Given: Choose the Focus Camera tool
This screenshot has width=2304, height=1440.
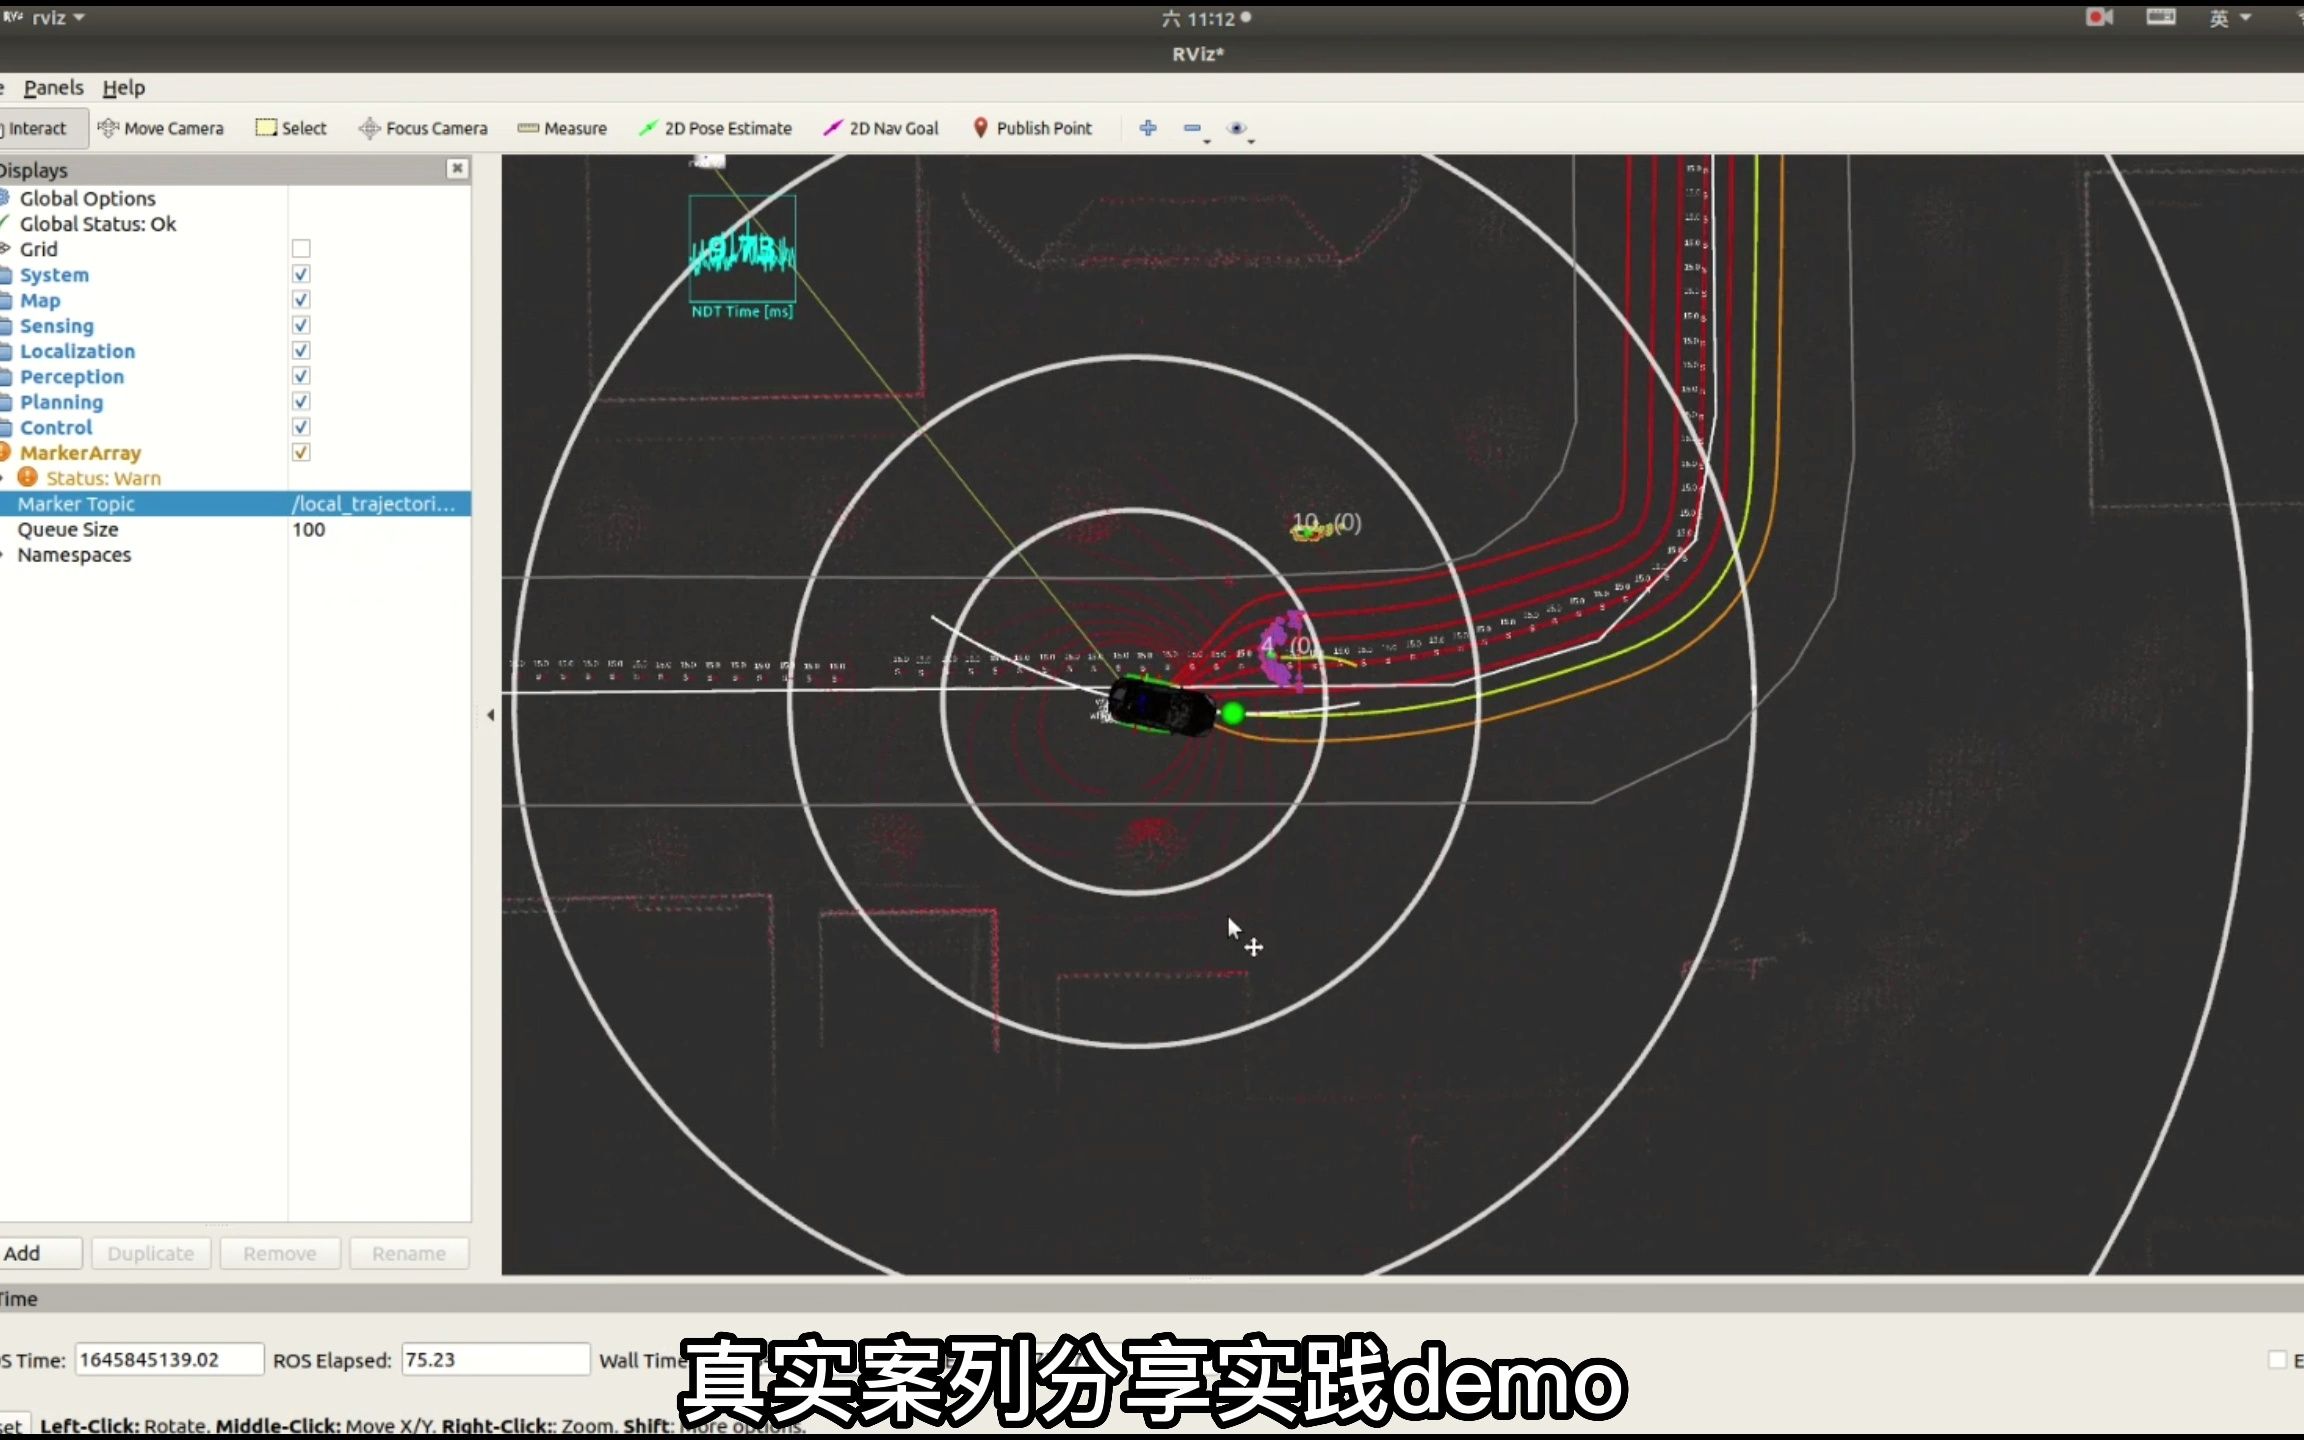Looking at the screenshot, I should 423,128.
